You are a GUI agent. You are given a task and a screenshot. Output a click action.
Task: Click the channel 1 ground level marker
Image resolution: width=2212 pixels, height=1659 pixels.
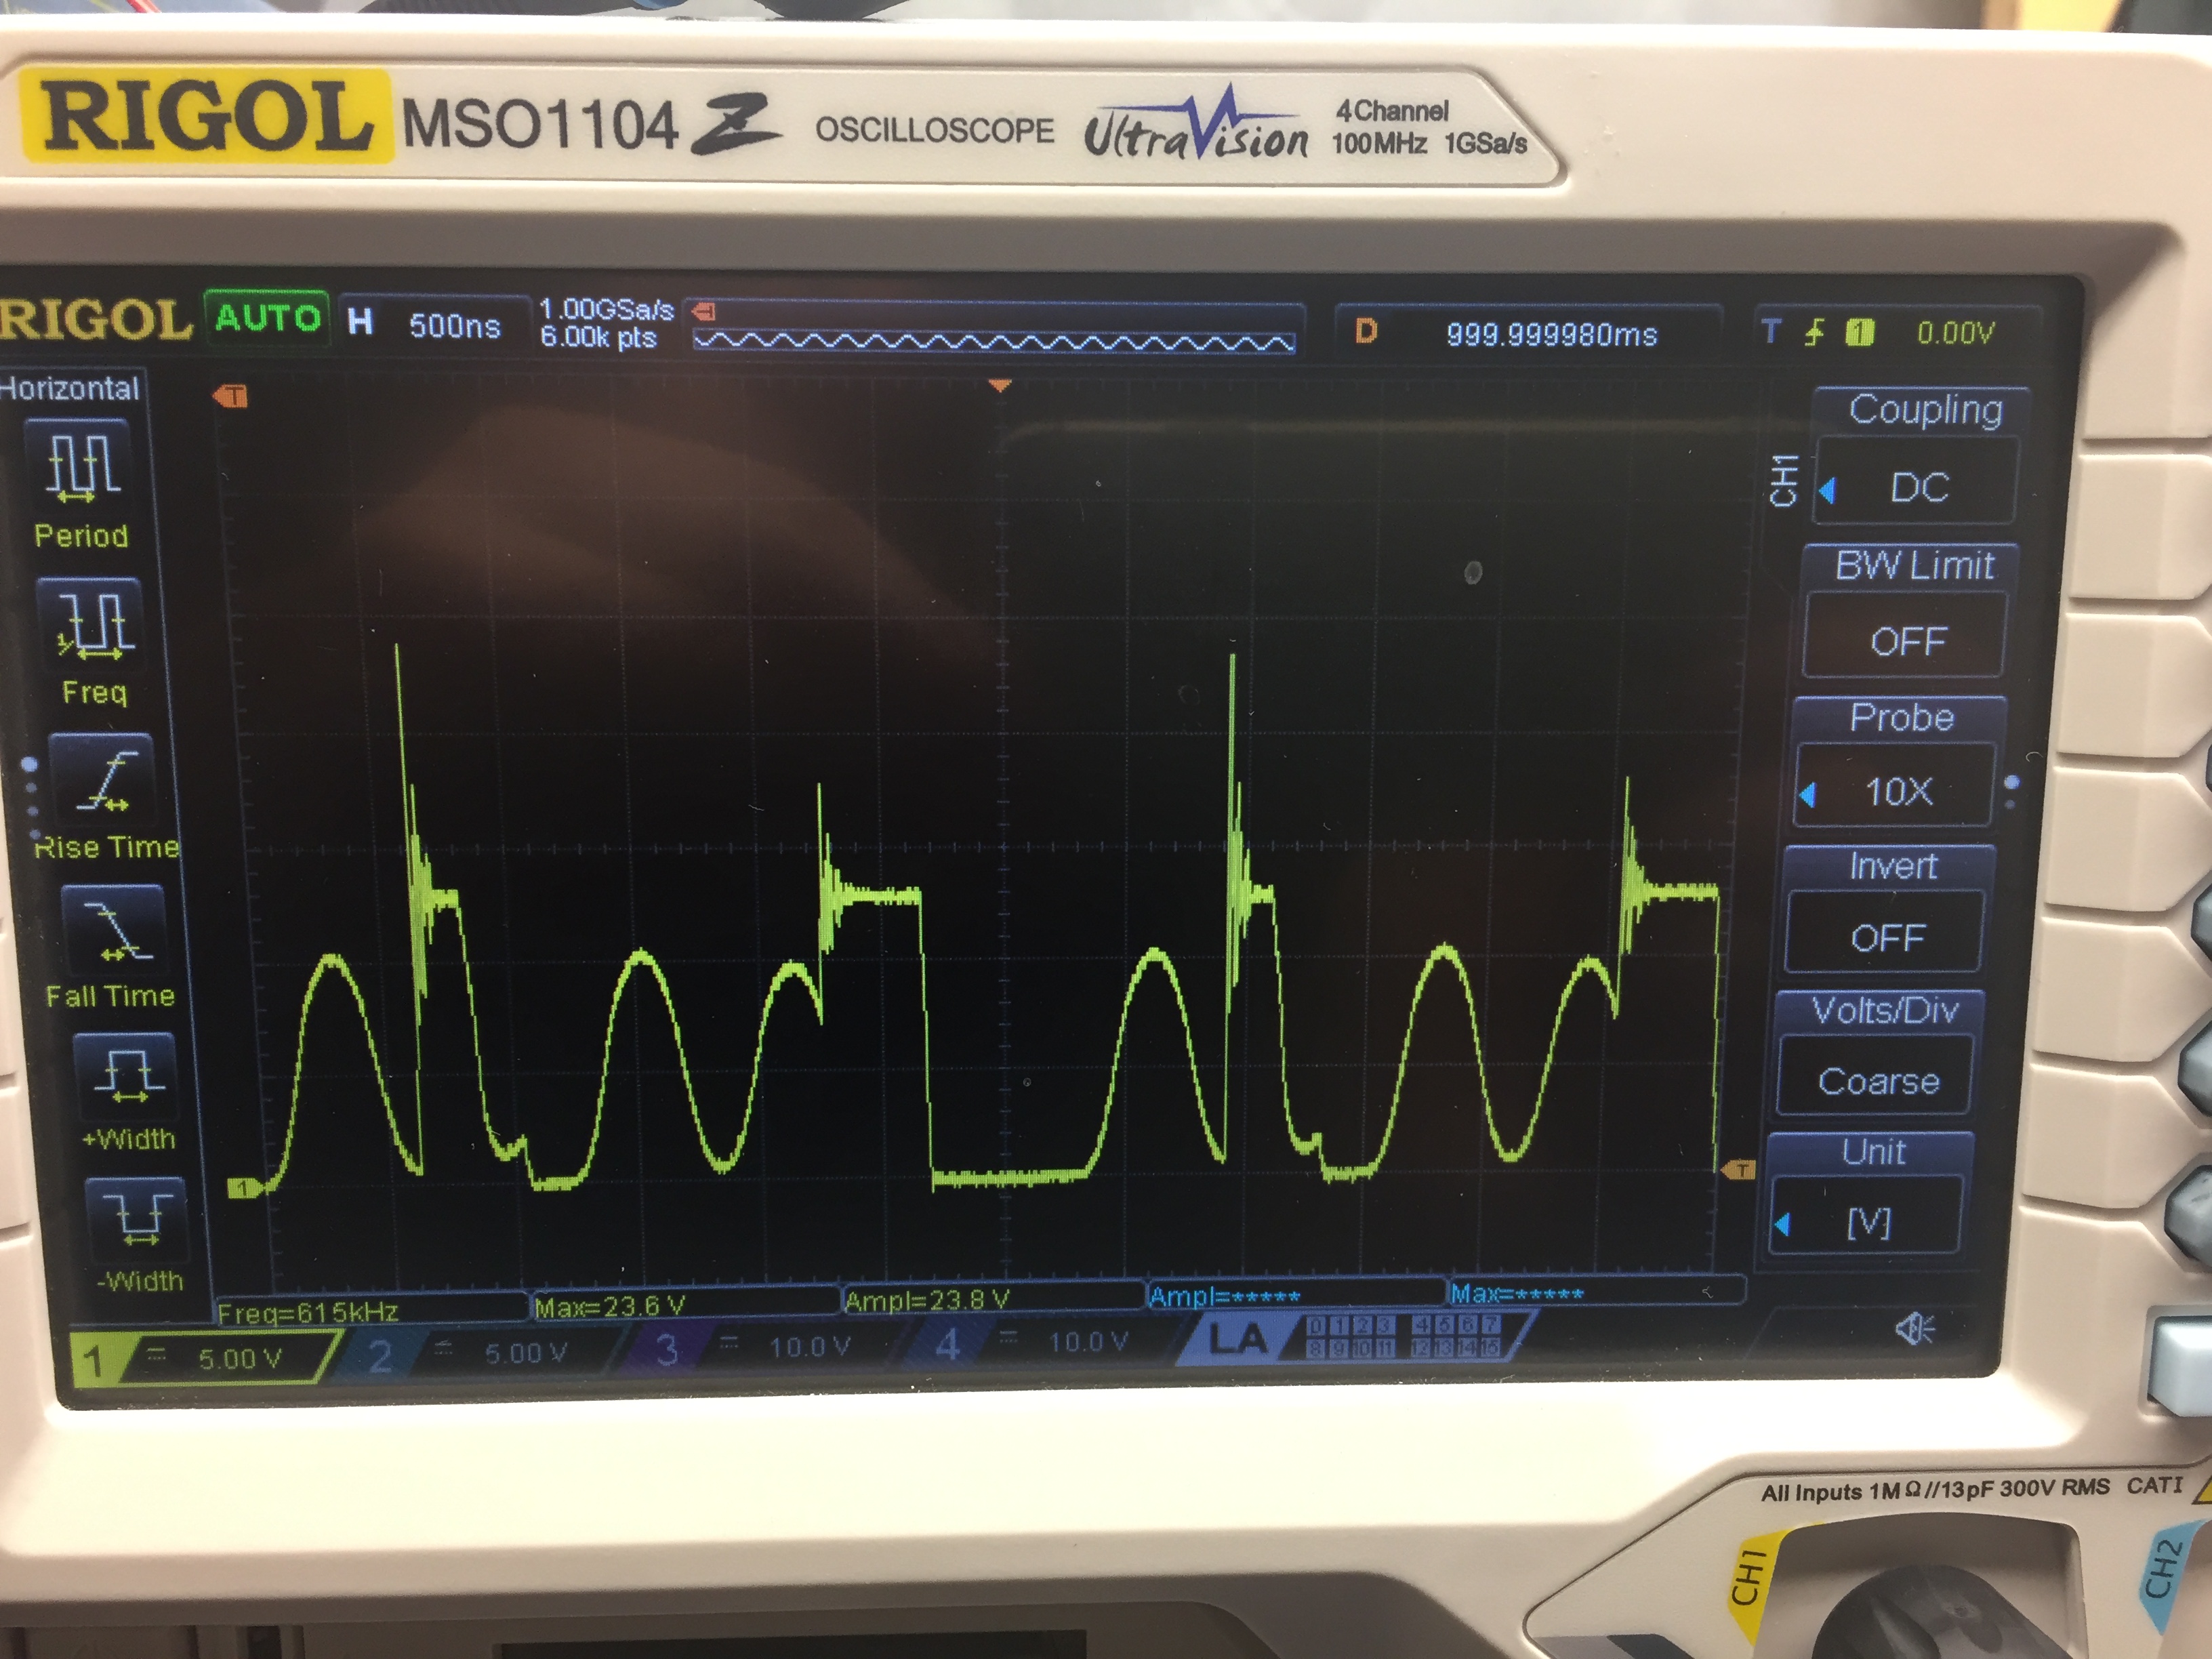[244, 1188]
